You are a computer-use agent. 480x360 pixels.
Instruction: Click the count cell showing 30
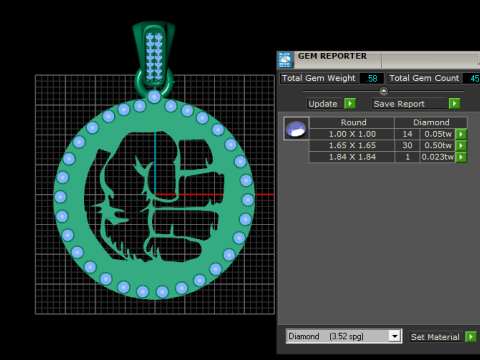(407, 145)
